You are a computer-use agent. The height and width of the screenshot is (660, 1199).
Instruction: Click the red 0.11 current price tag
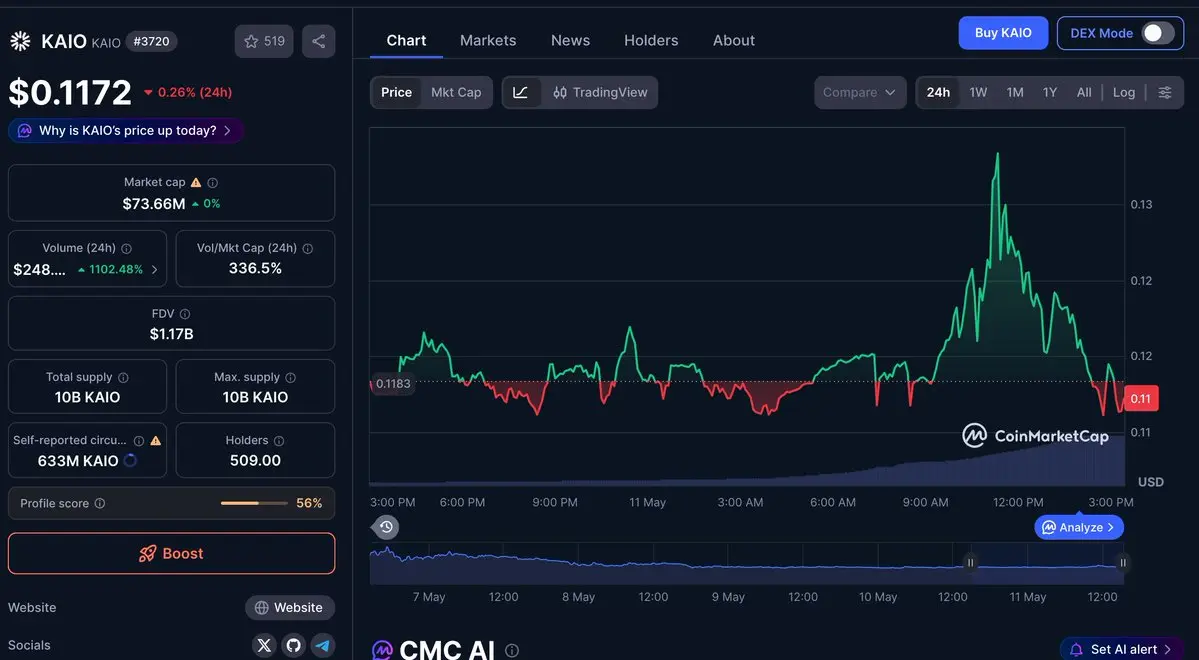coord(1140,398)
